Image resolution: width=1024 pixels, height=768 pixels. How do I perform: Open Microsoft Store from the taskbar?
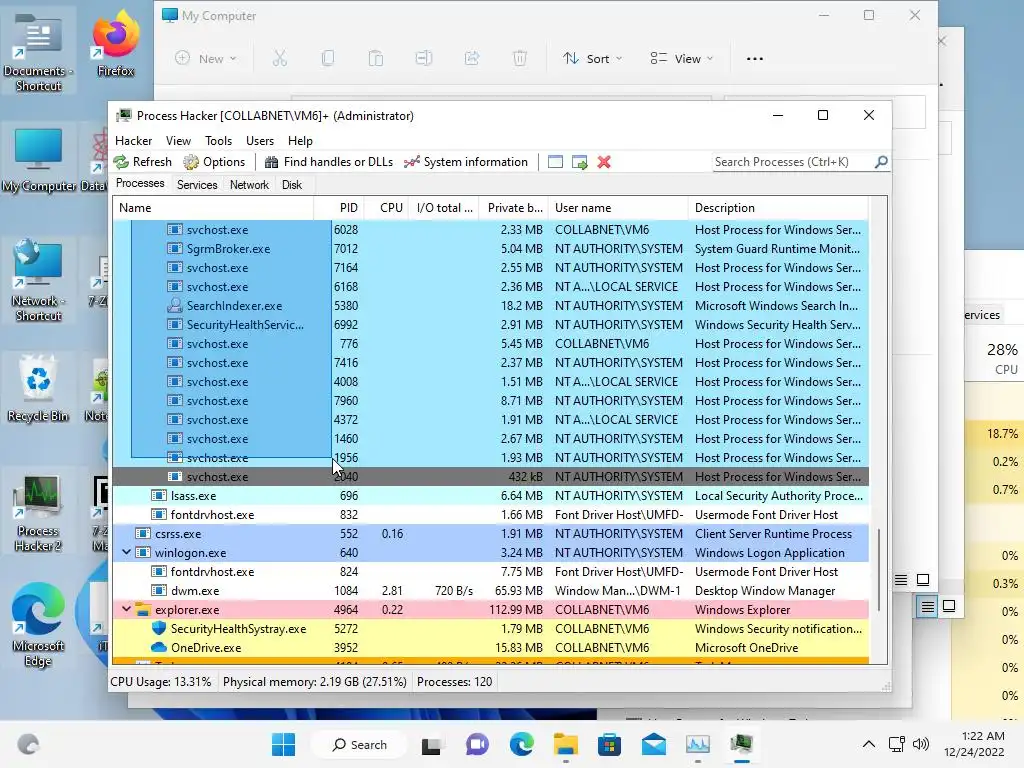[609, 744]
